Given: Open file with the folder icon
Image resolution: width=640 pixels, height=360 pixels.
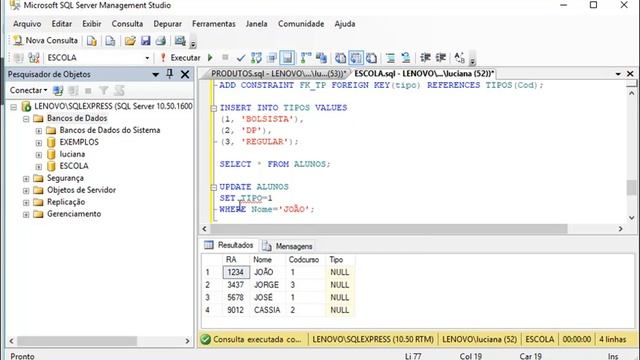Looking at the screenshot, I should pos(130,41).
